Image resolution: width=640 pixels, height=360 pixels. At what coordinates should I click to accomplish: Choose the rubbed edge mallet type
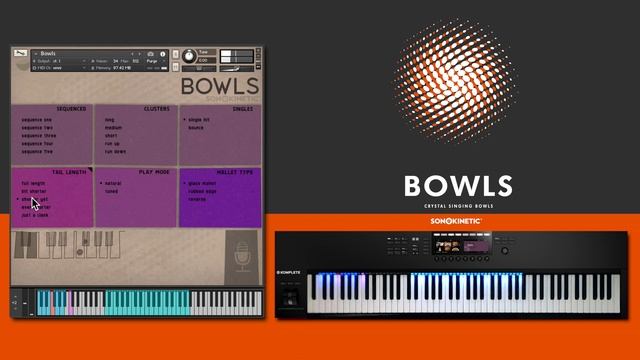click(x=202, y=191)
